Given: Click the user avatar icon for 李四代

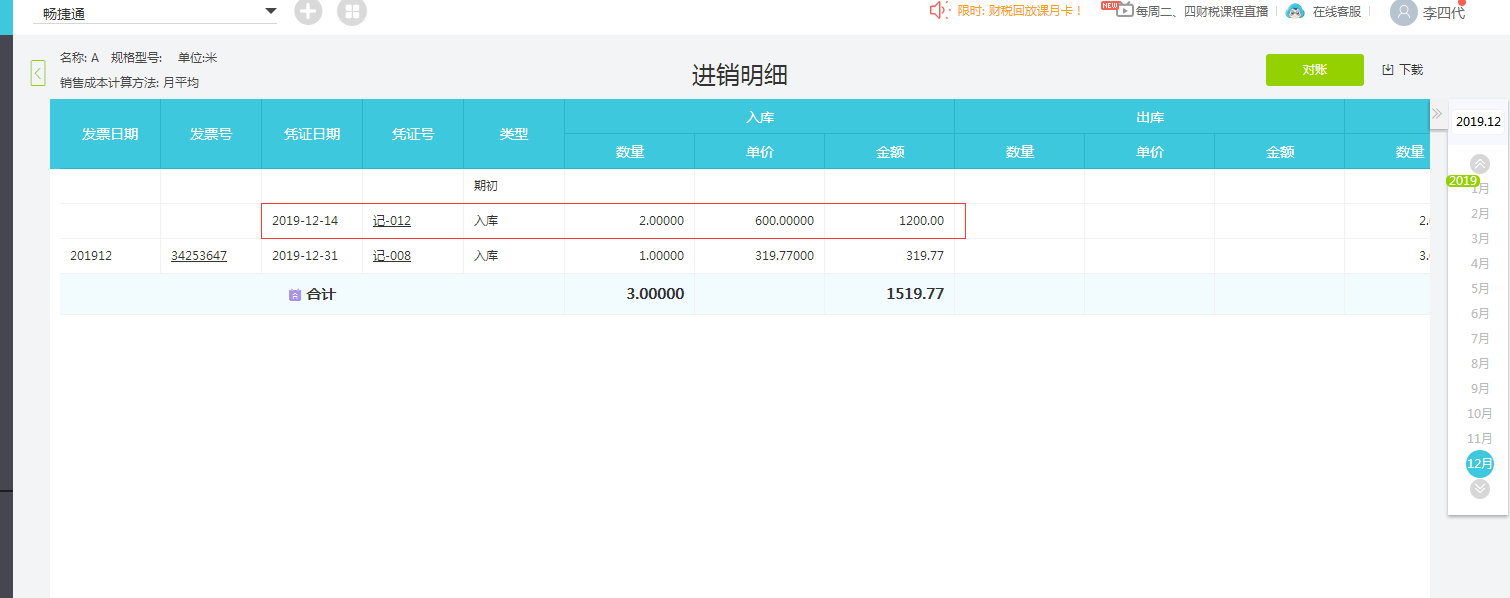Looking at the screenshot, I should pyautogui.click(x=1403, y=12).
